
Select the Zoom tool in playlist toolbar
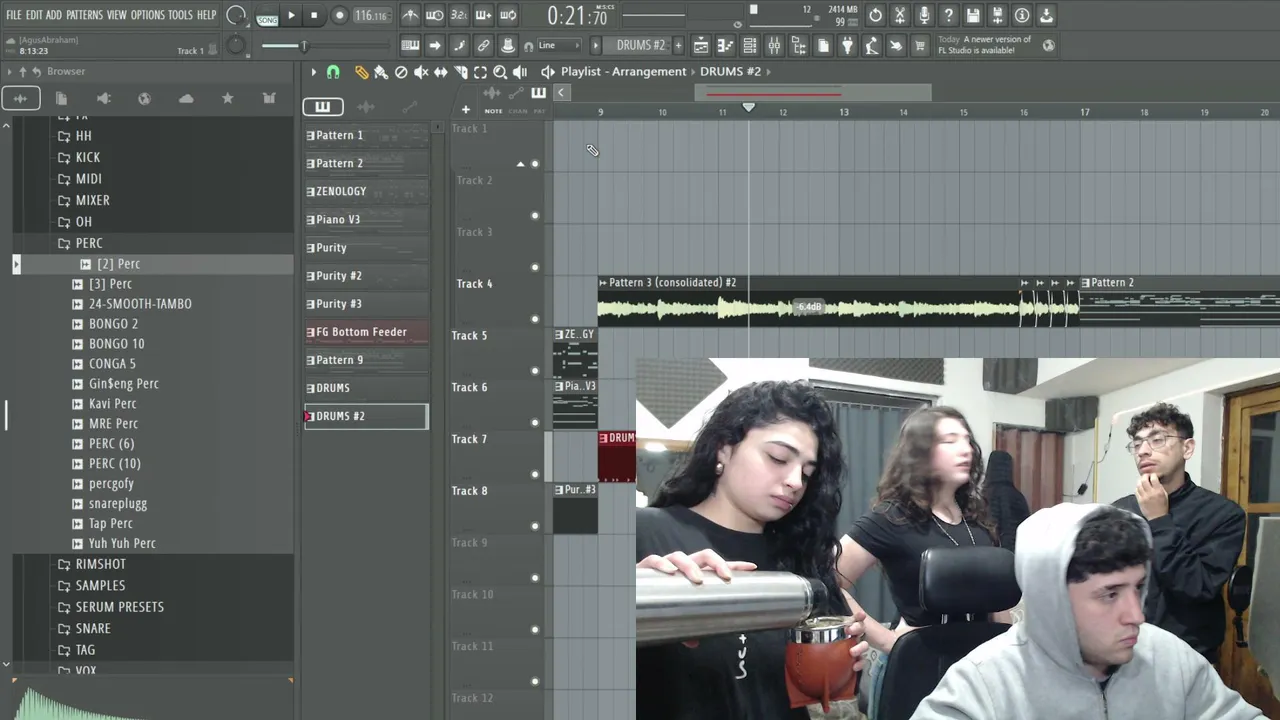500,72
